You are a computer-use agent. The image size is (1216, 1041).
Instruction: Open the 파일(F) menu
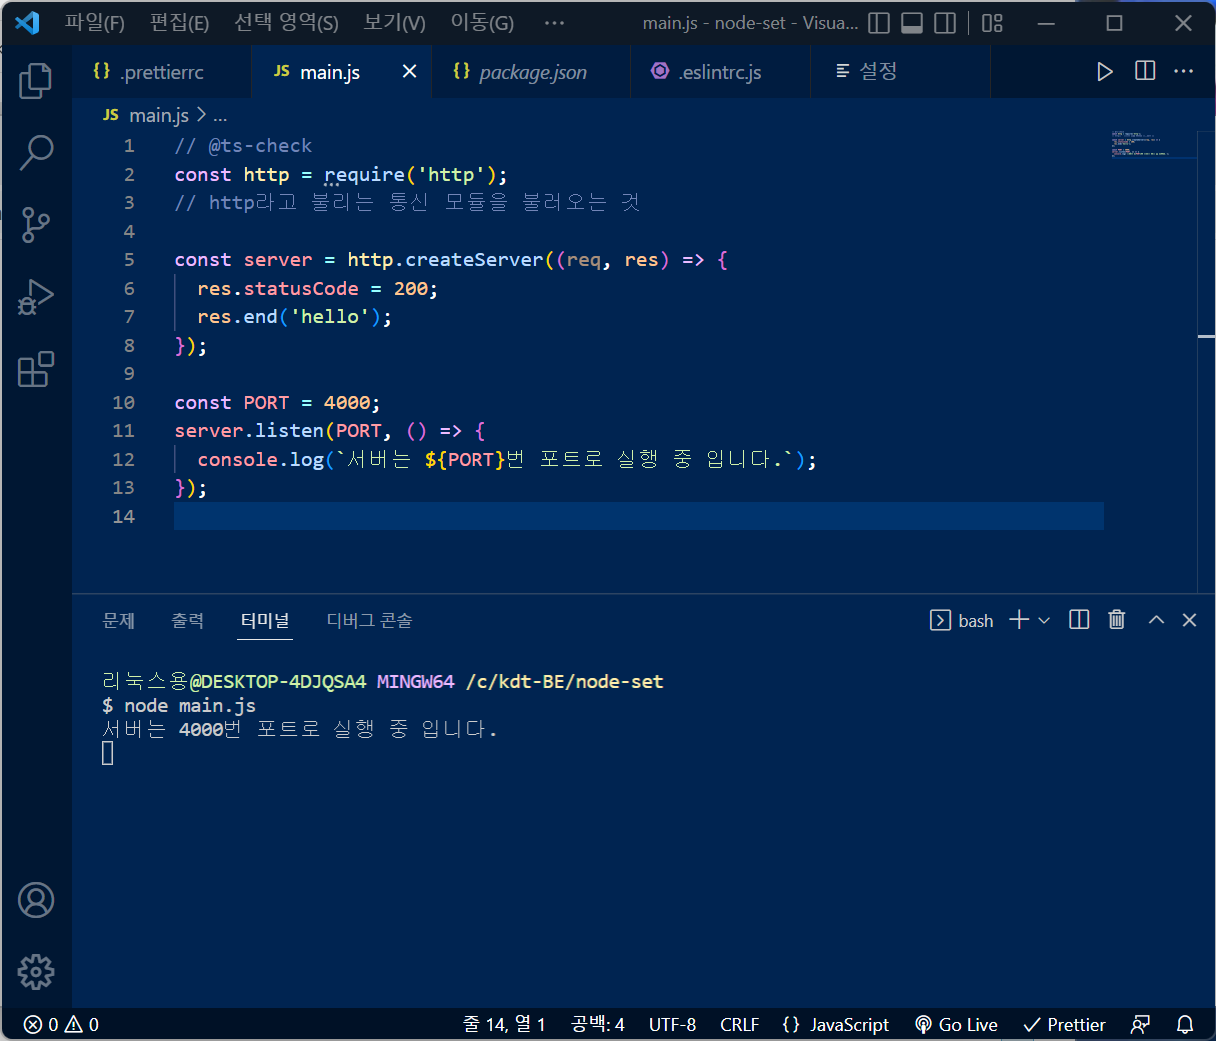95,22
